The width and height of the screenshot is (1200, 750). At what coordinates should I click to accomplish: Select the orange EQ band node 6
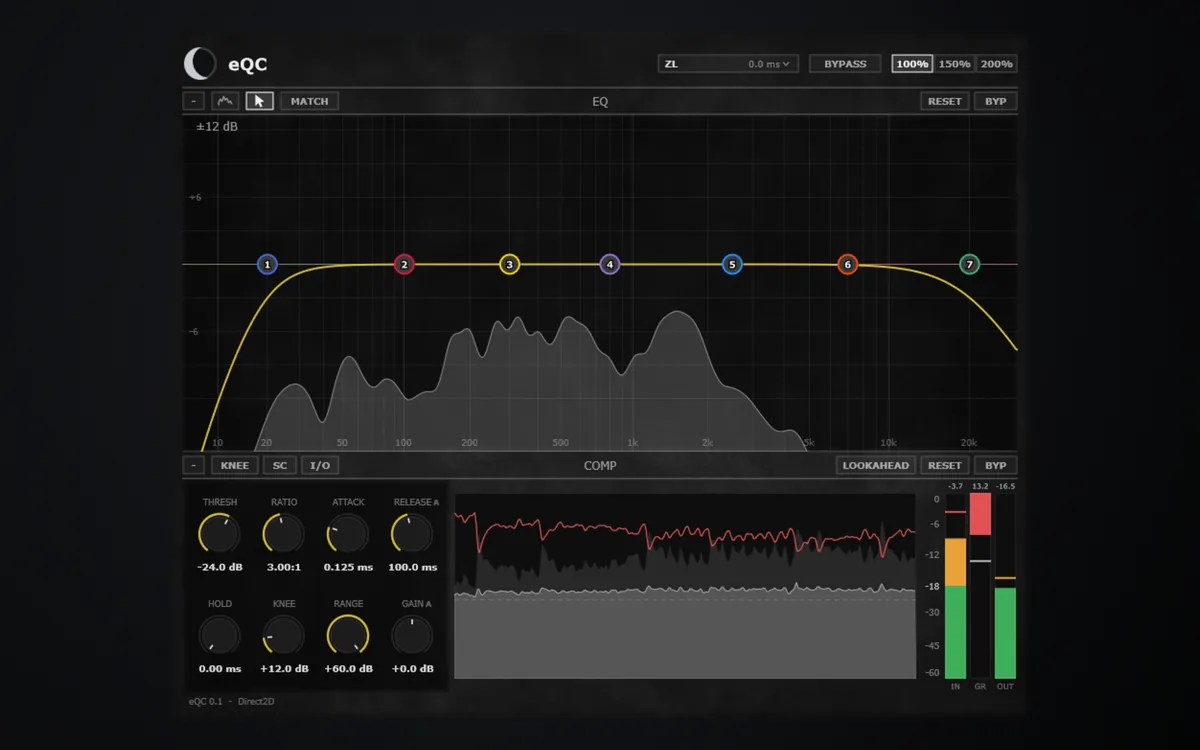[x=848, y=265]
